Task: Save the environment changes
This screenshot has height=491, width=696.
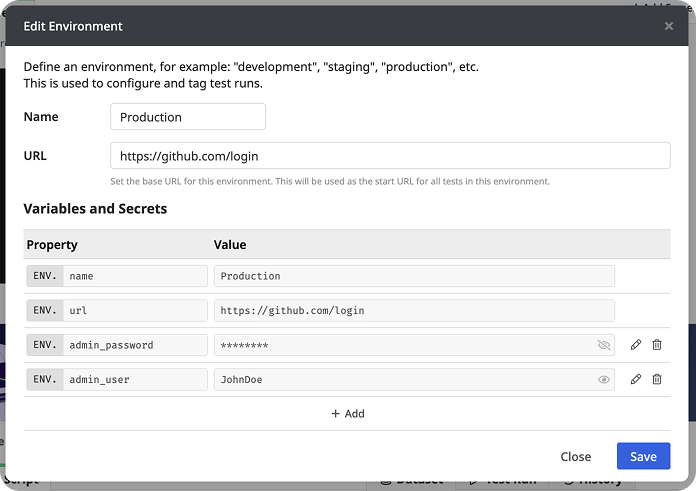Action: 643,456
